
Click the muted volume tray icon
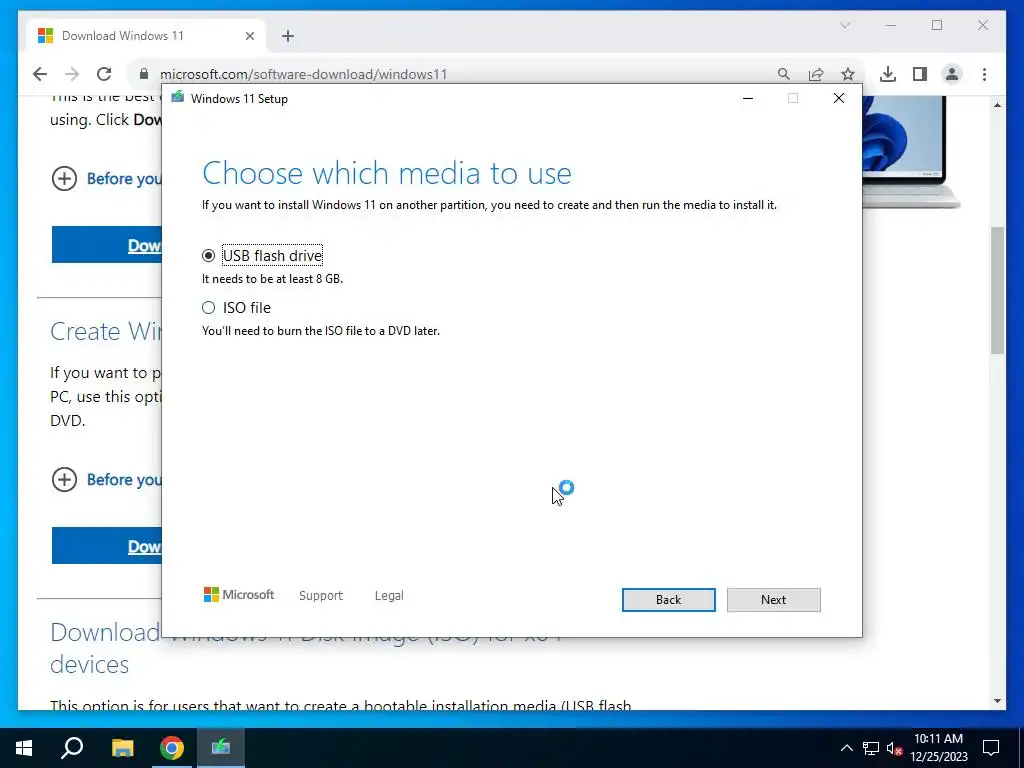(x=894, y=748)
